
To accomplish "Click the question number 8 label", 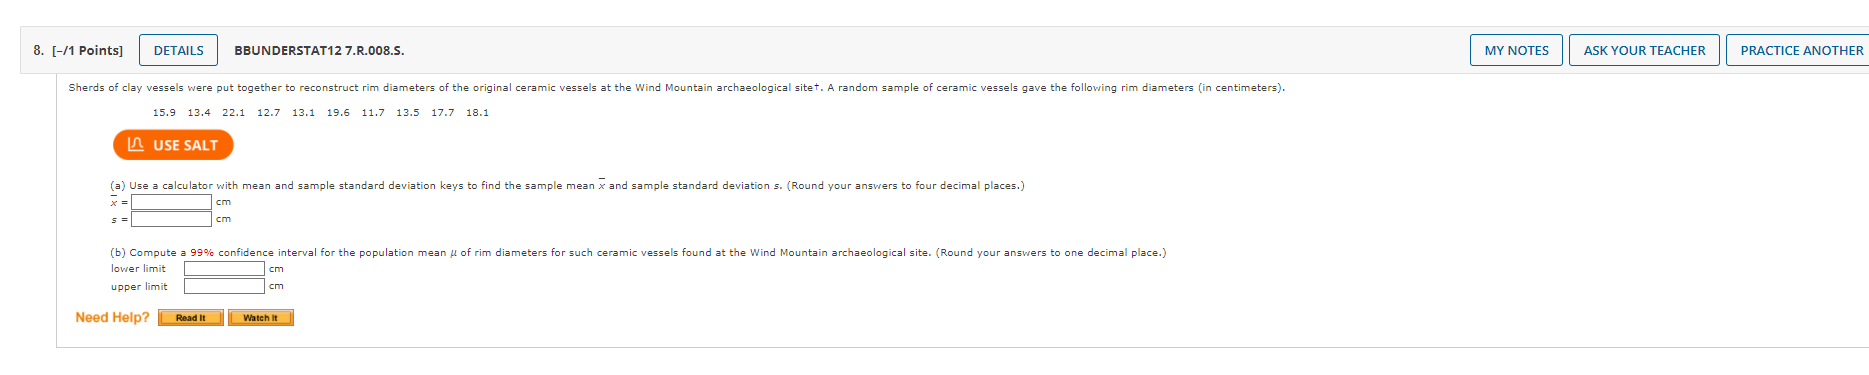I will (38, 50).
